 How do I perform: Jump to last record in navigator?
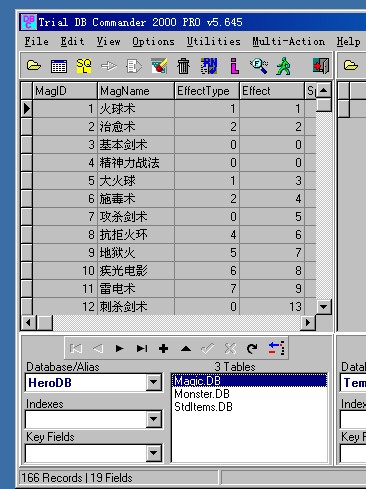pos(142,349)
